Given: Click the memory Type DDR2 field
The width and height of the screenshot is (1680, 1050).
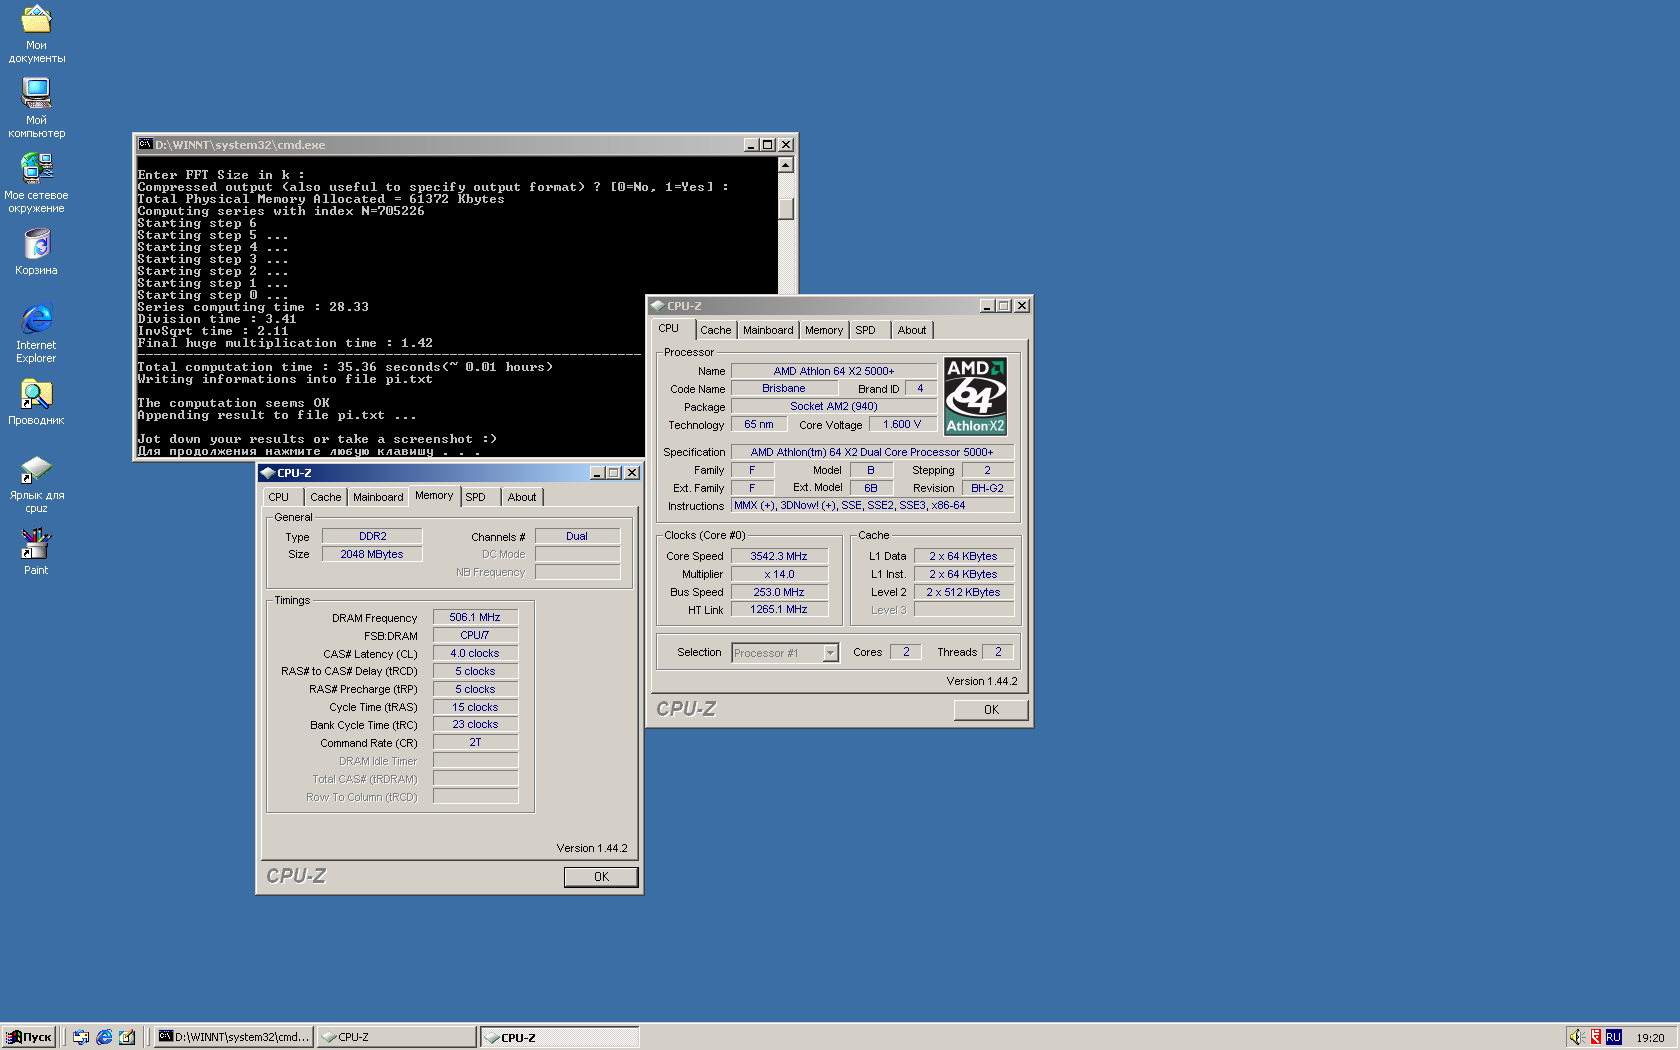Looking at the screenshot, I should [372, 536].
